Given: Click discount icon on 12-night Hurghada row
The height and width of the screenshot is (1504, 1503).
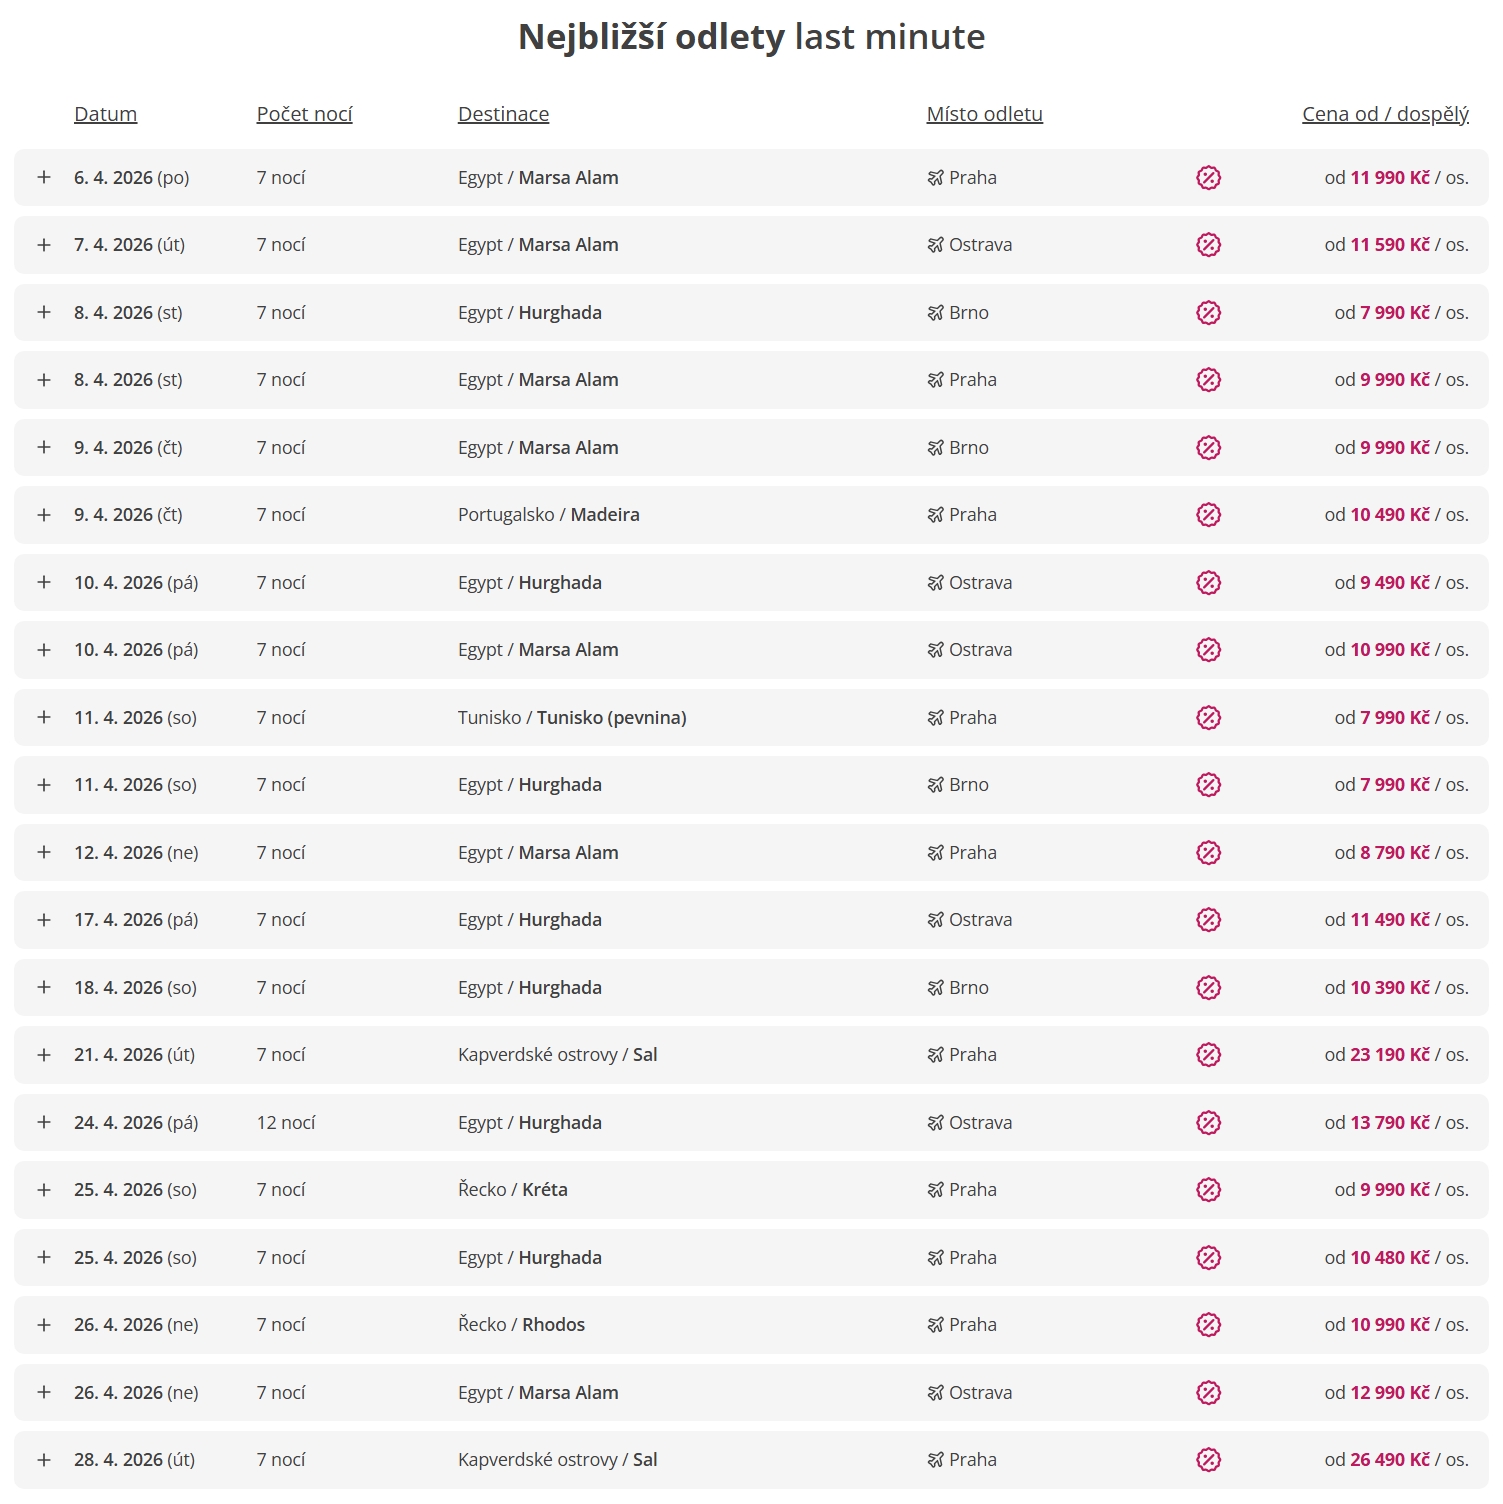Looking at the screenshot, I should 1208,1123.
